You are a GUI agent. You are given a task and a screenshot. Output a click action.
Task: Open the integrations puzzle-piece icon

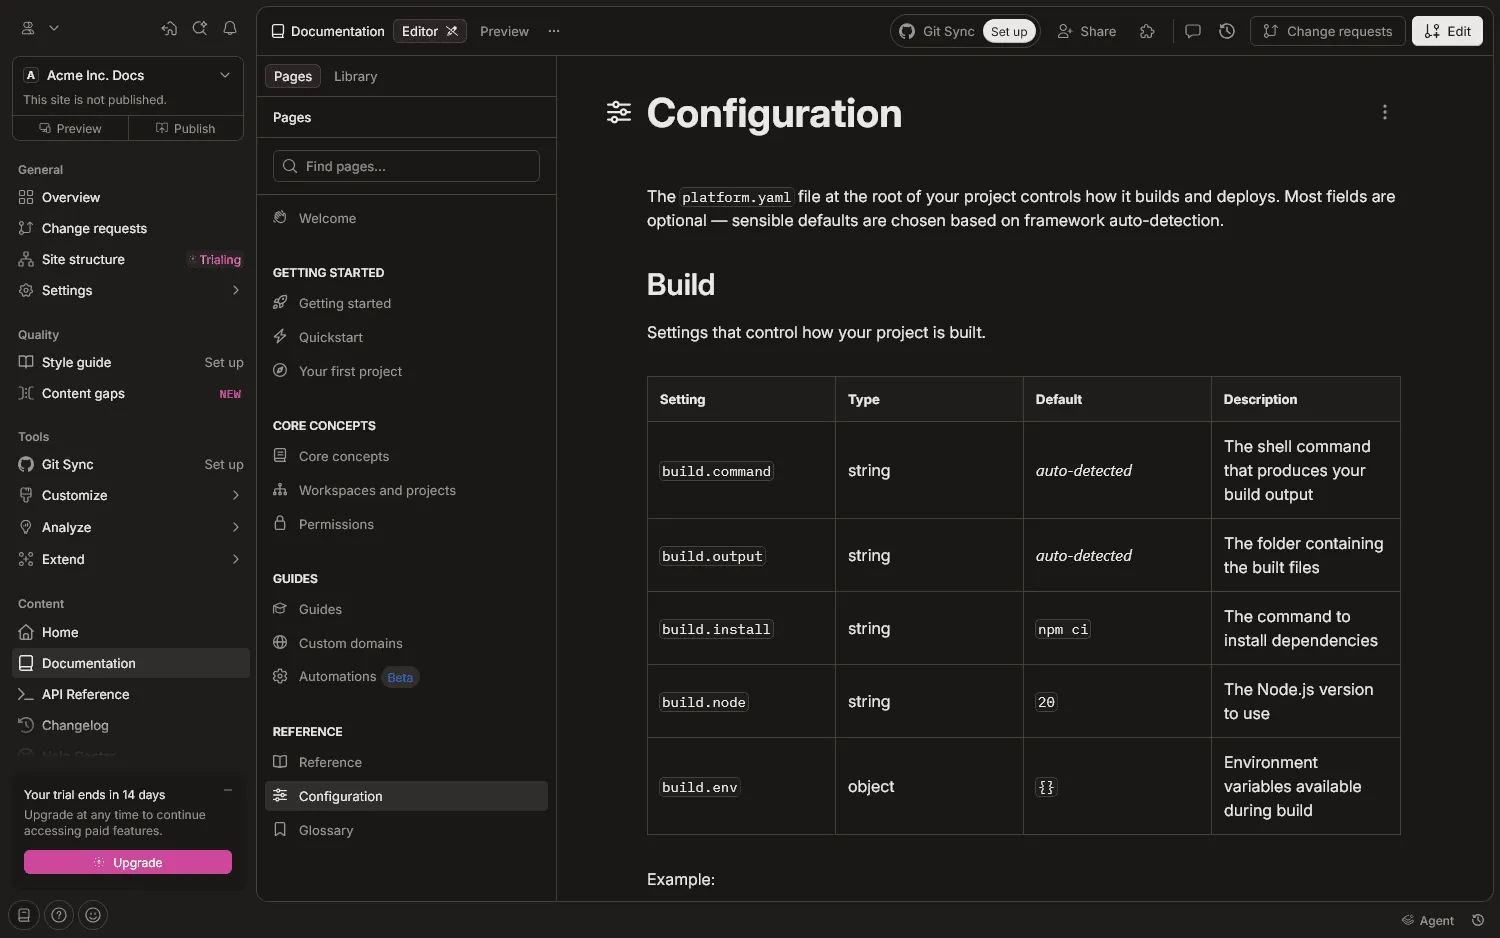[x=1147, y=31]
